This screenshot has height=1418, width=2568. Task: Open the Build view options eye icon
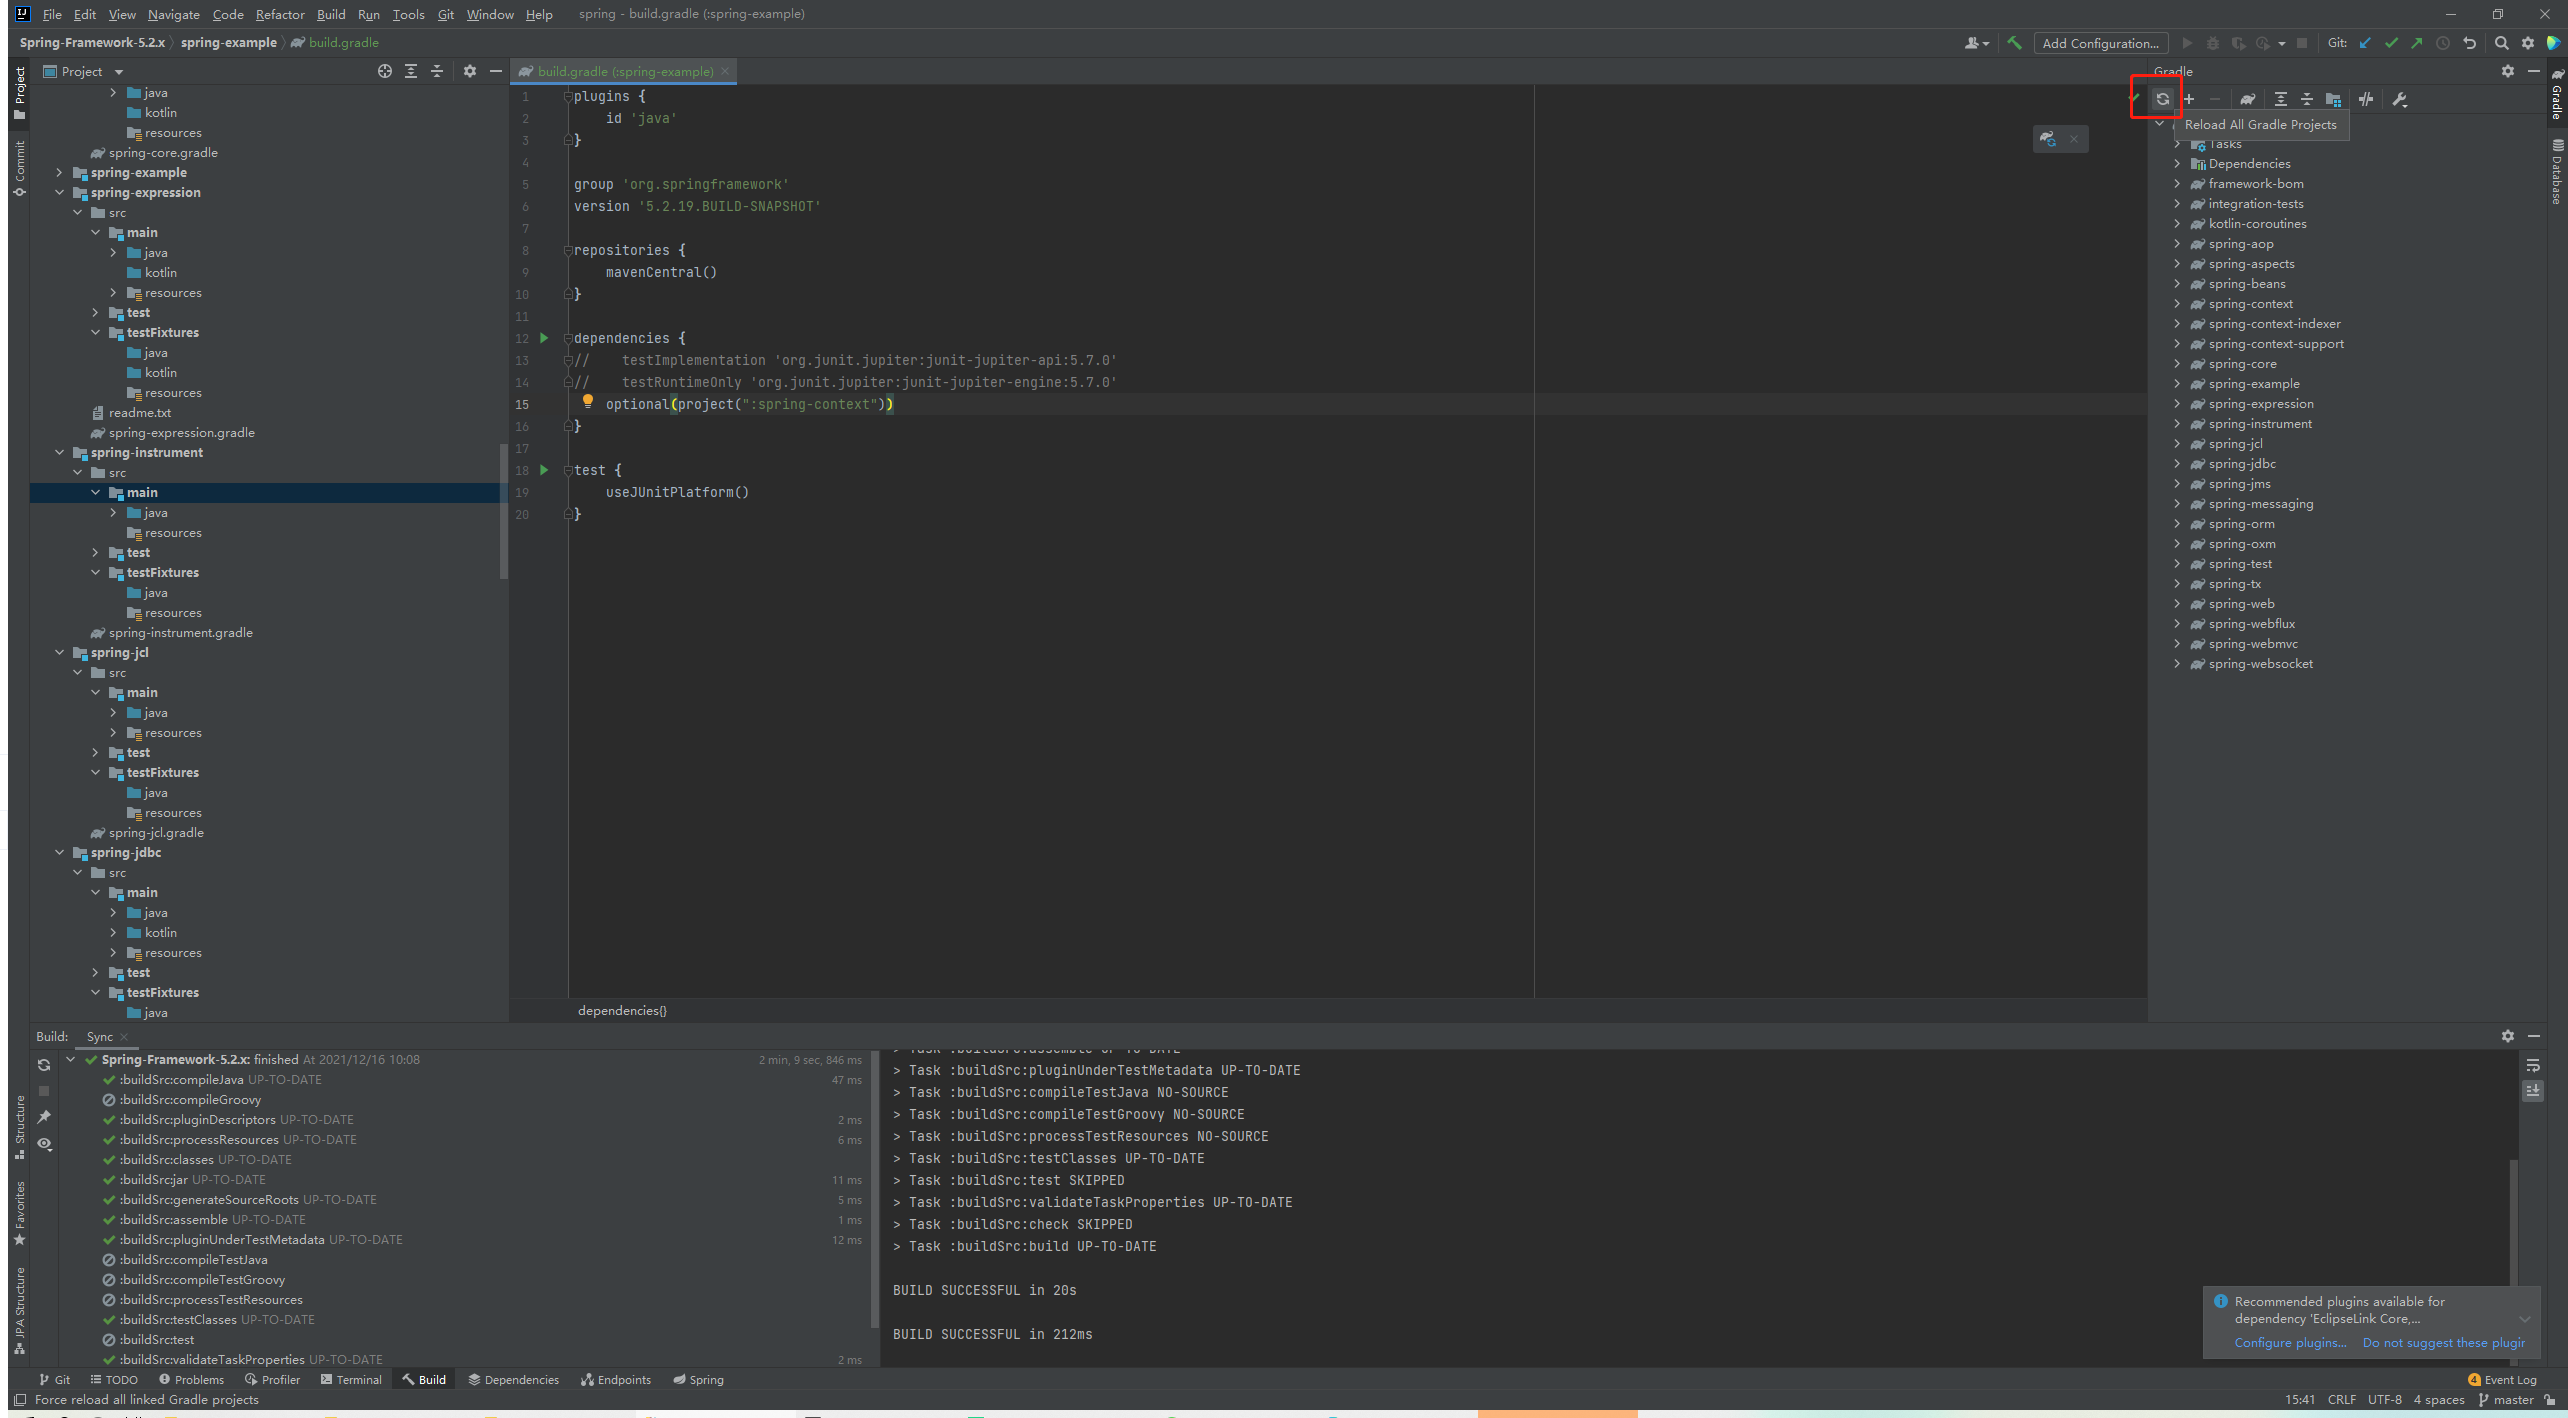click(44, 1143)
